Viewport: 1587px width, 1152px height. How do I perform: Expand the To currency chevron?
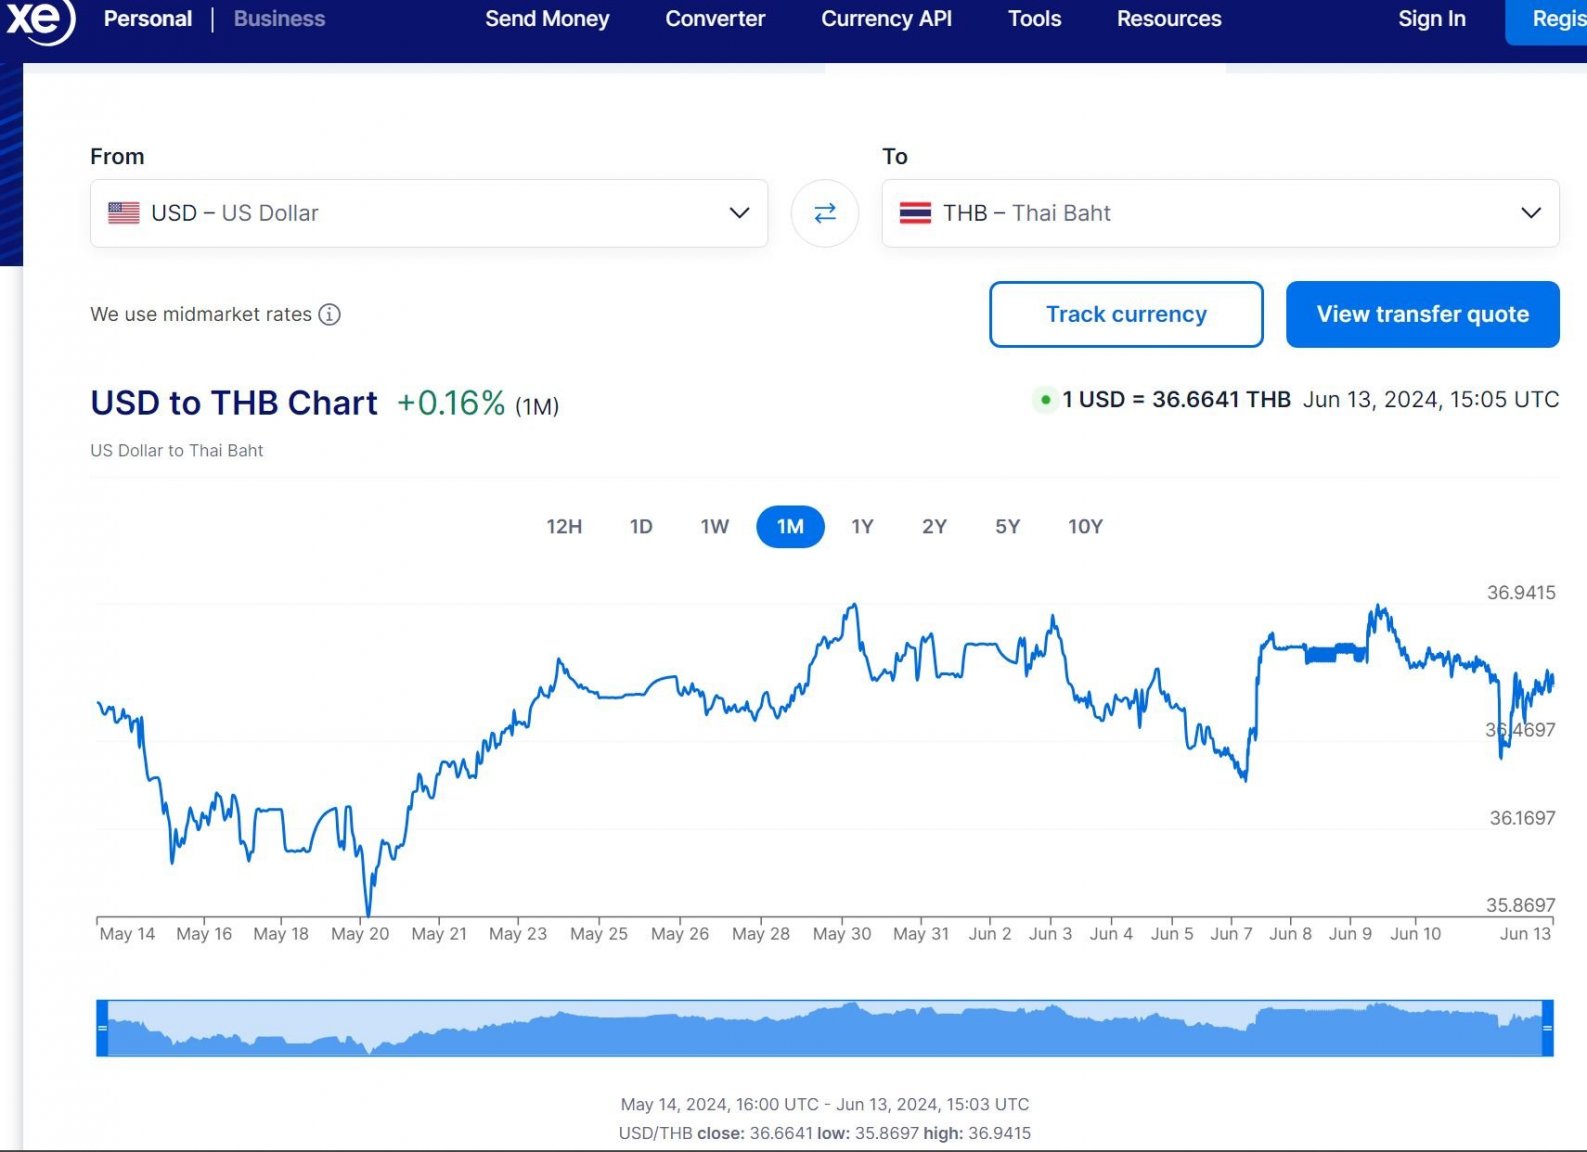[x=1530, y=213]
